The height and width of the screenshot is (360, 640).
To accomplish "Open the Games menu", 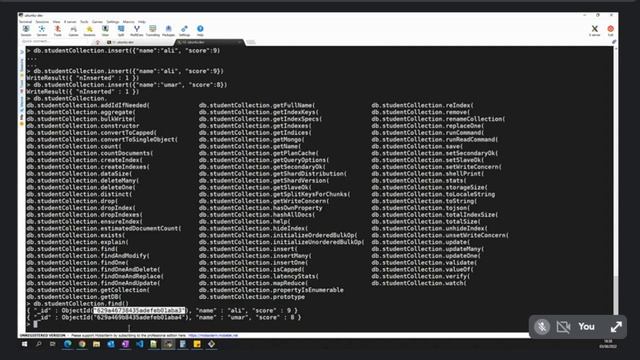I will [x=97, y=22].
